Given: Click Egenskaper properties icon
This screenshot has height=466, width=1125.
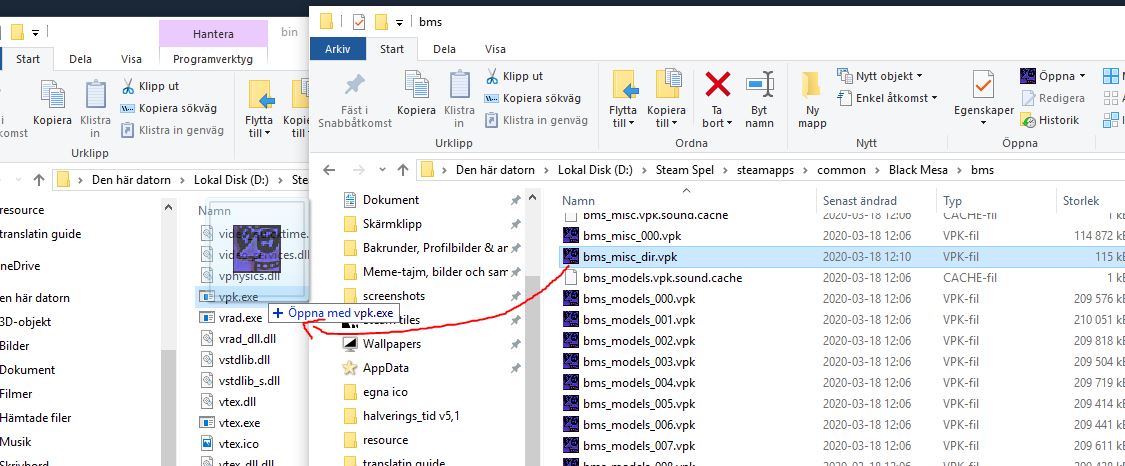Looking at the screenshot, I should (x=984, y=86).
